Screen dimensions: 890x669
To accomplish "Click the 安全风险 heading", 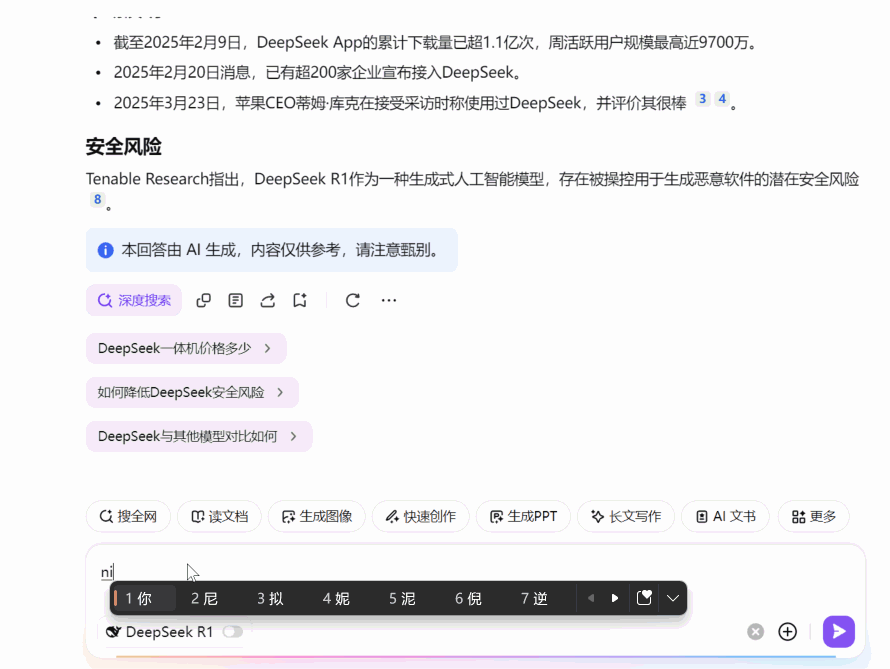I will tap(124, 147).
